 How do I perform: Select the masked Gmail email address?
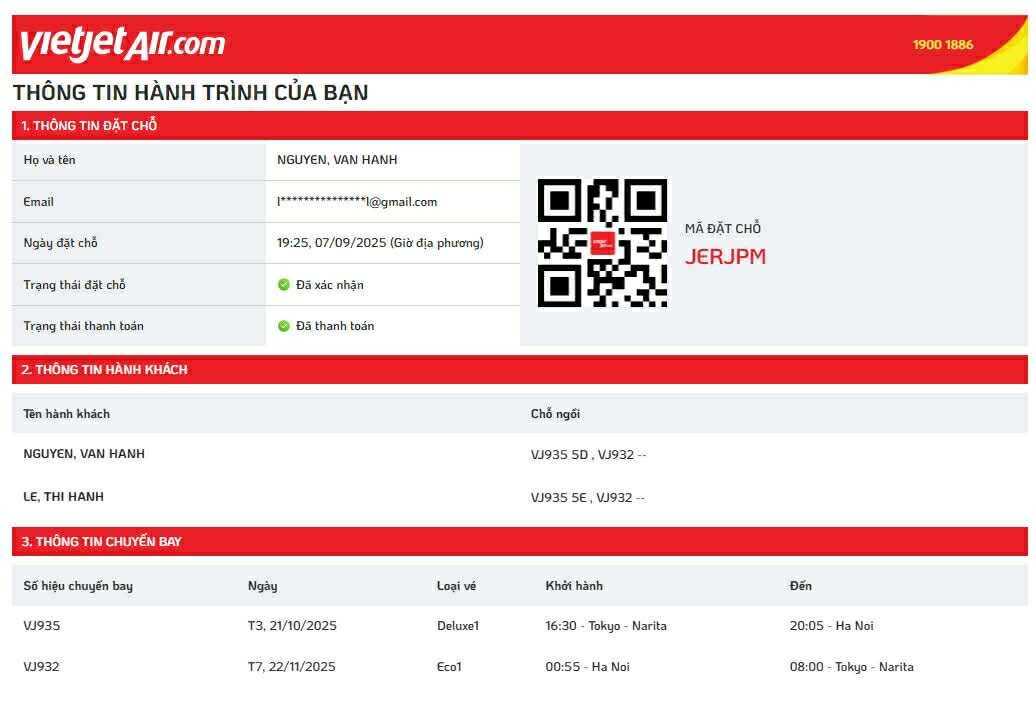[357, 202]
